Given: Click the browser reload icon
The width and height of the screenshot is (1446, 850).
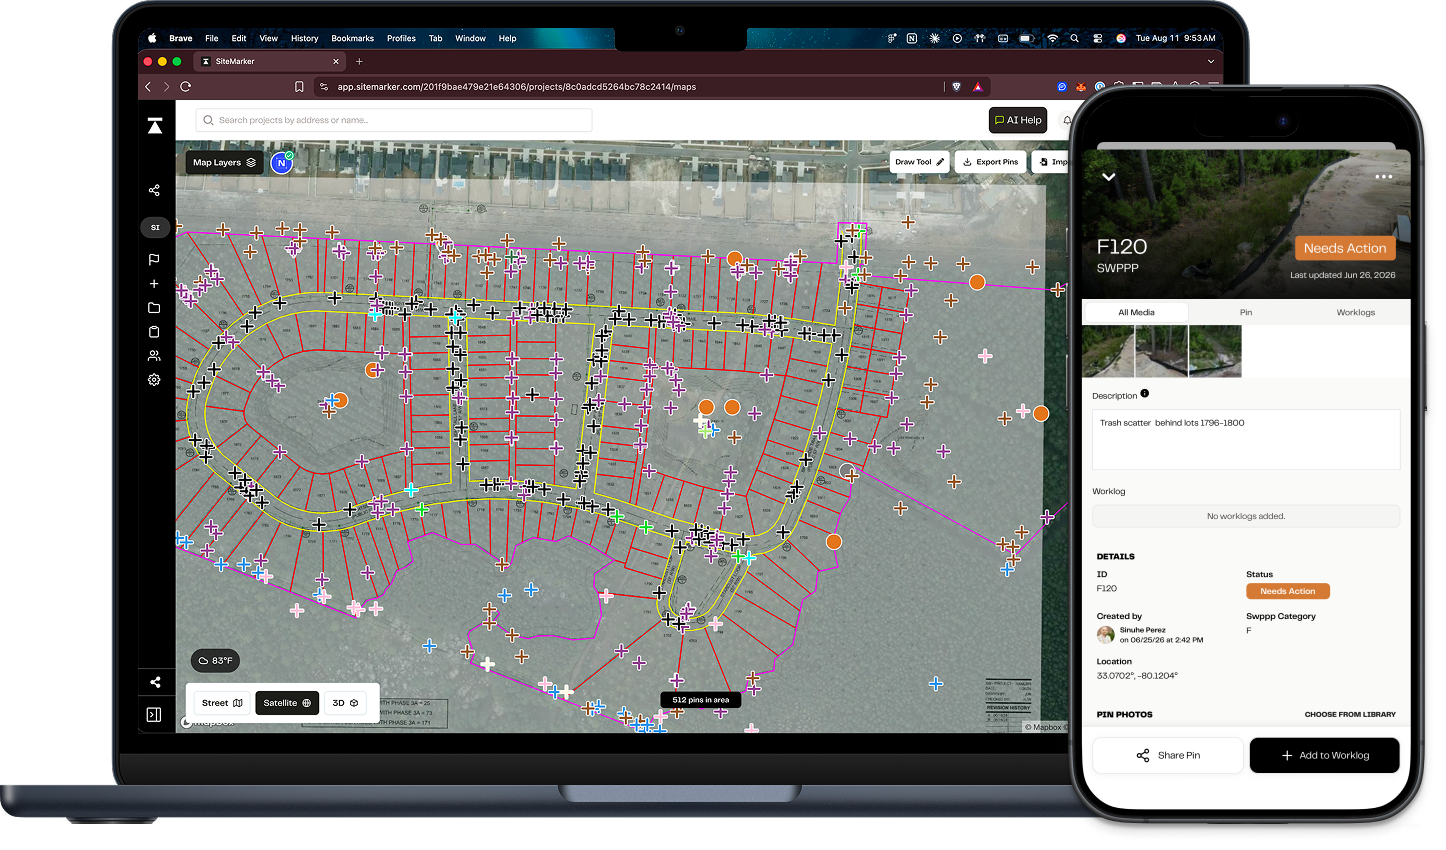Looking at the screenshot, I should [185, 87].
